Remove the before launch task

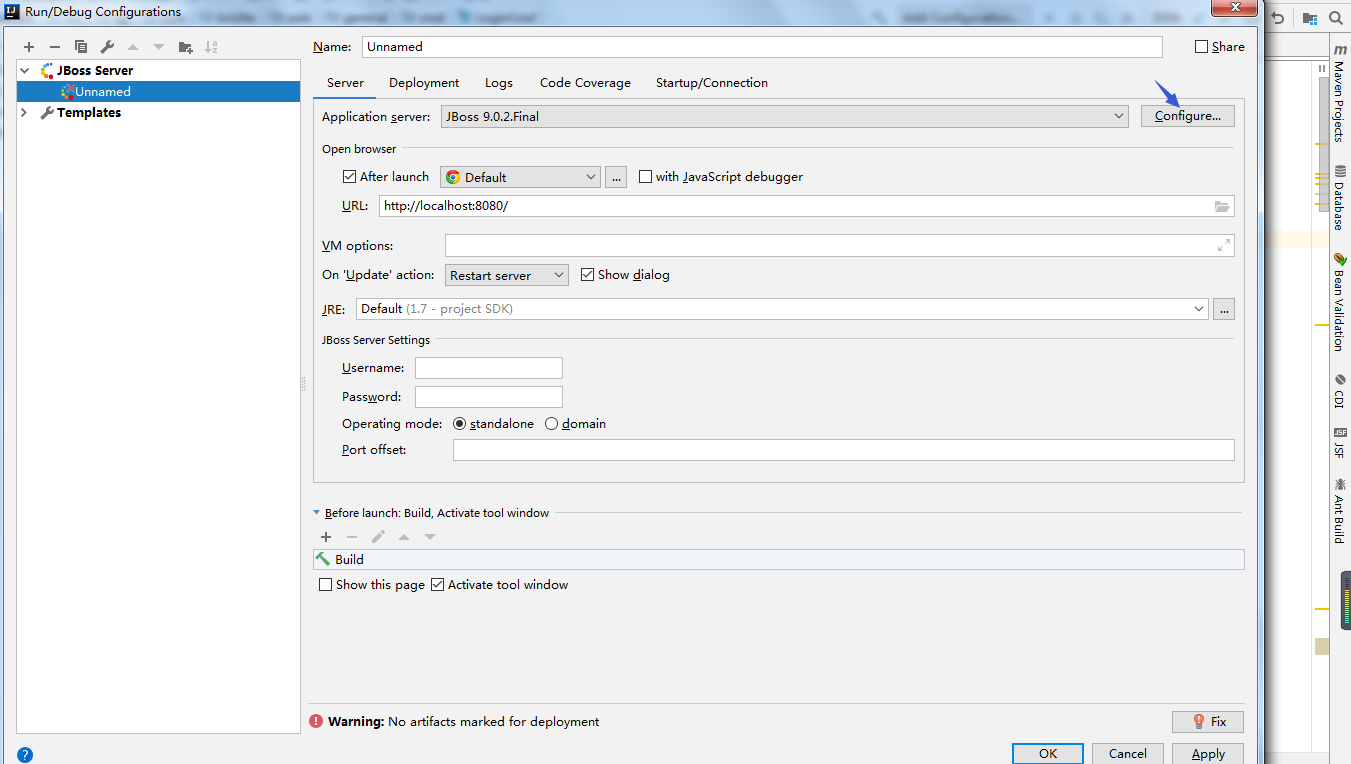[x=352, y=537]
